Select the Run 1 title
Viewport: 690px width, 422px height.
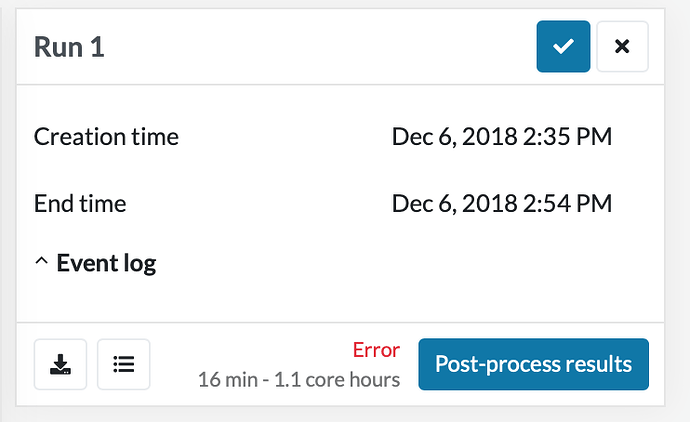[69, 47]
